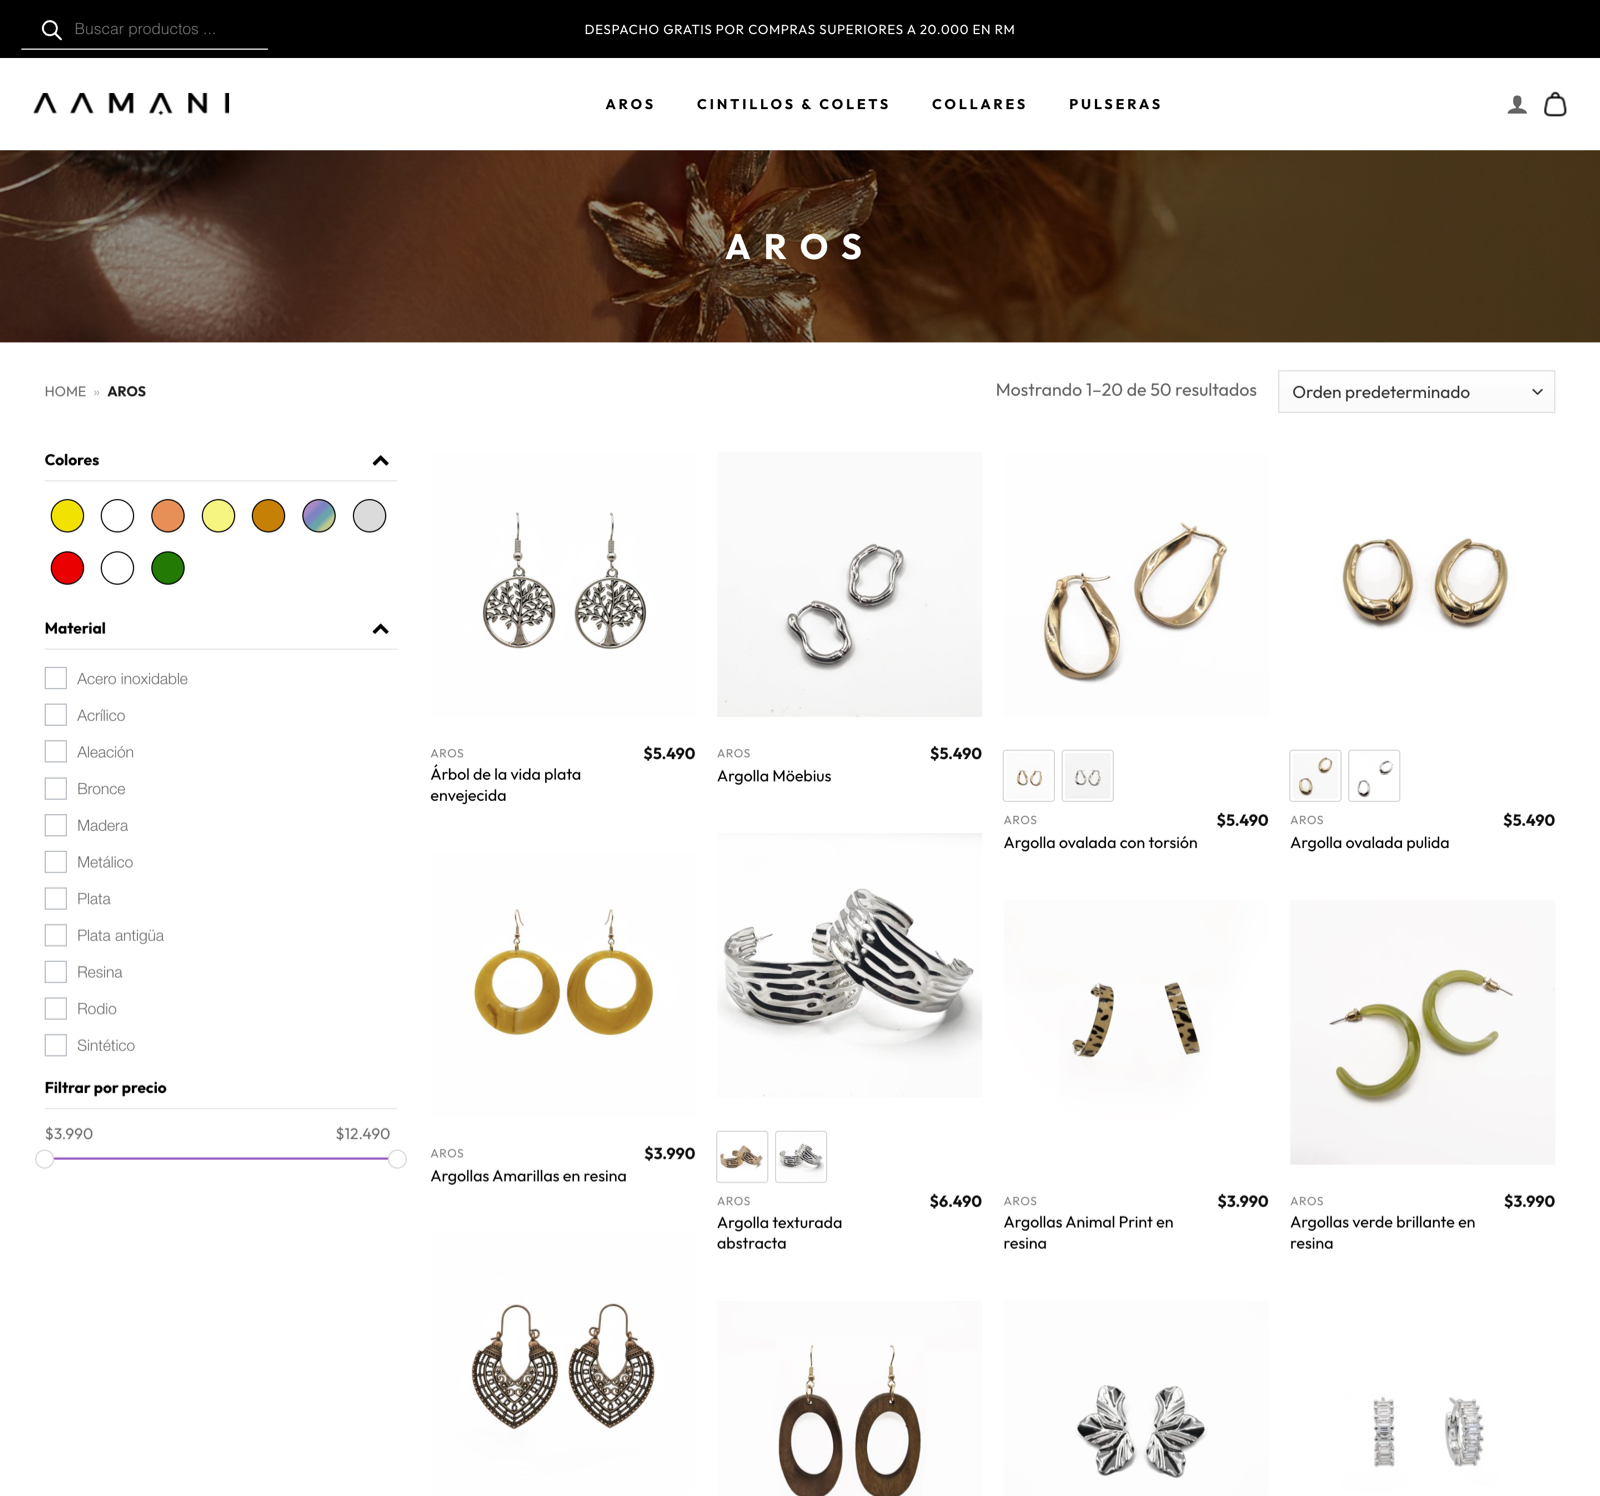Go to HOME breadcrumb link

[65, 391]
